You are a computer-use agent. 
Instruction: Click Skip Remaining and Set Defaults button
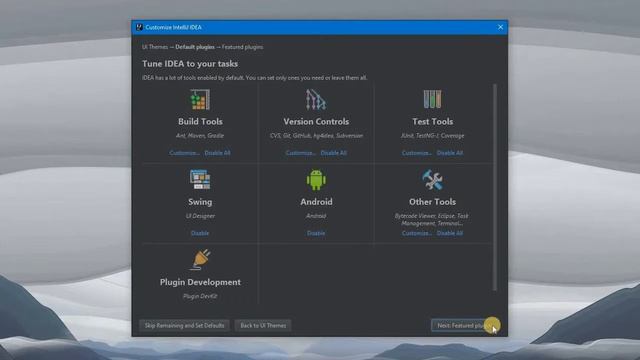click(x=184, y=325)
